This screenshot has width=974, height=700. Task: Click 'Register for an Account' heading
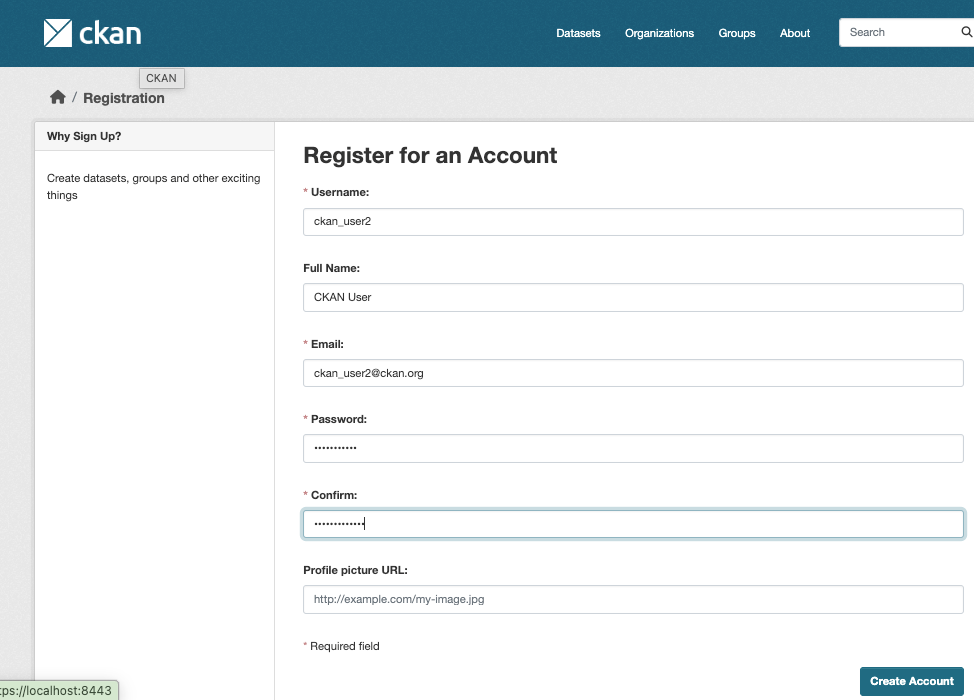pyautogui.click(x=430, y=155)
